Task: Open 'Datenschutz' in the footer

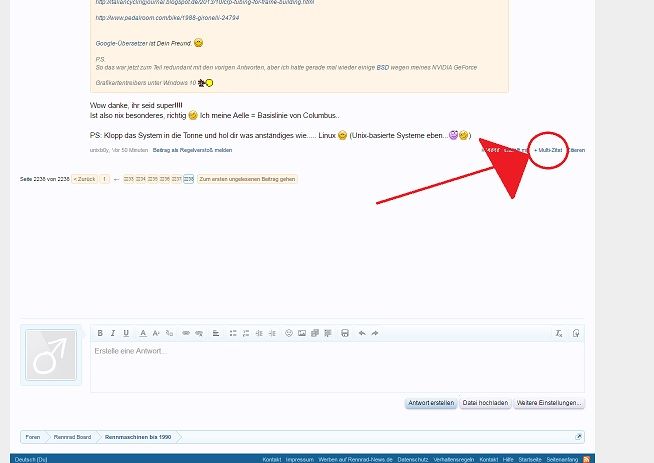Action: click(413, 459)
